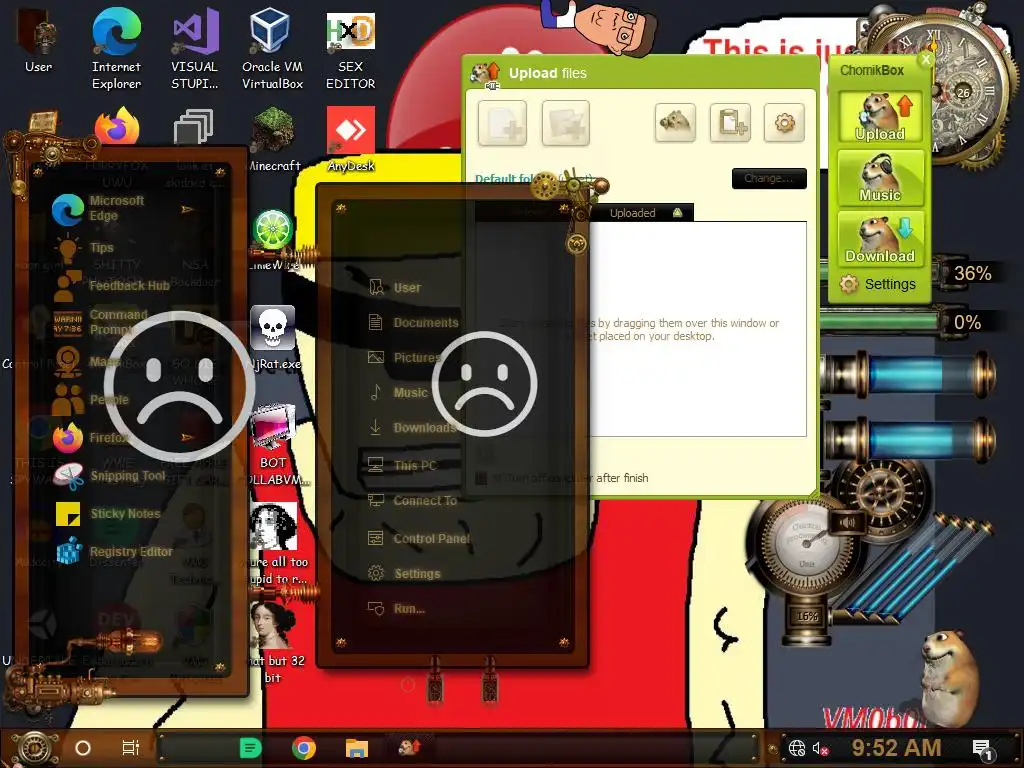1024x768 pixels.
Task: Click ChomikBox hamster taskbar icon
Action: click(x=409, y=746)
